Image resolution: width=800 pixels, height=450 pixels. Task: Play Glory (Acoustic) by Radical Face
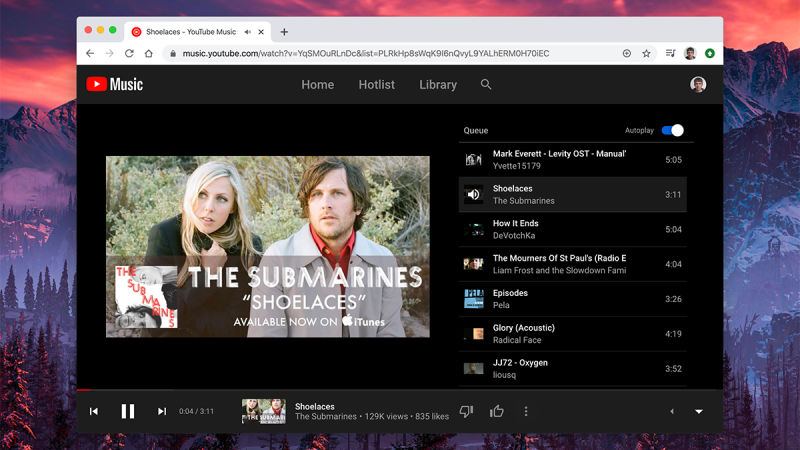(x=572, y=334)
